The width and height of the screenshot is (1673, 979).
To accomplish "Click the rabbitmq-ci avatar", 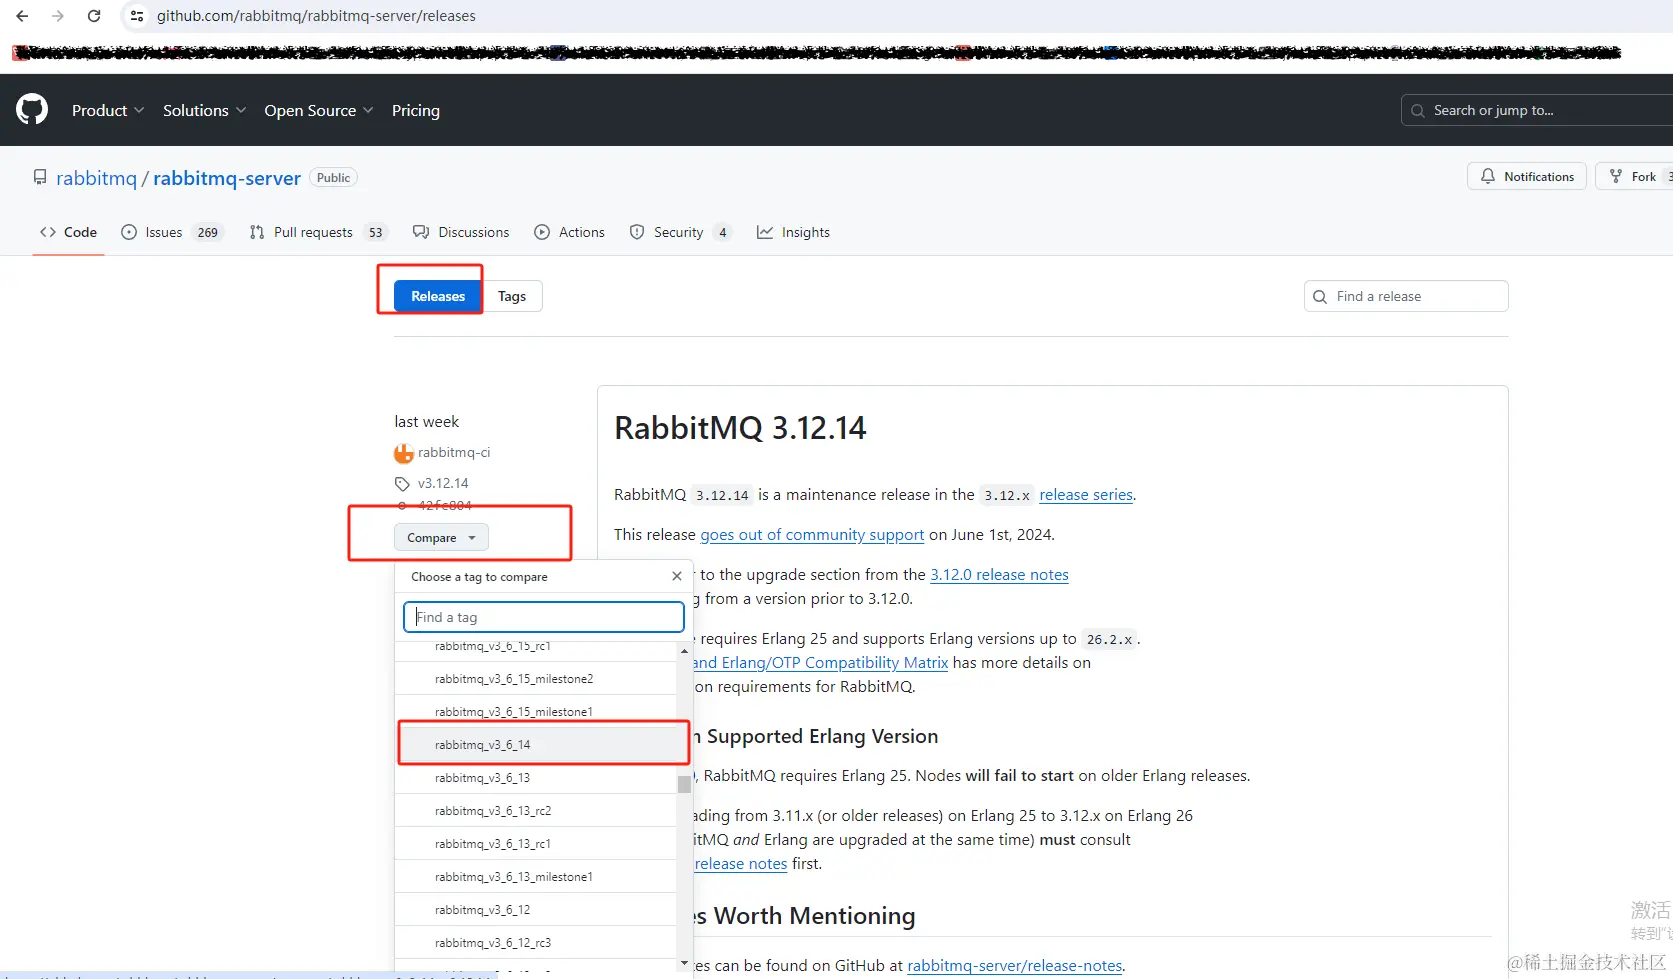I will pyautogui.click(x=404, y=453).
